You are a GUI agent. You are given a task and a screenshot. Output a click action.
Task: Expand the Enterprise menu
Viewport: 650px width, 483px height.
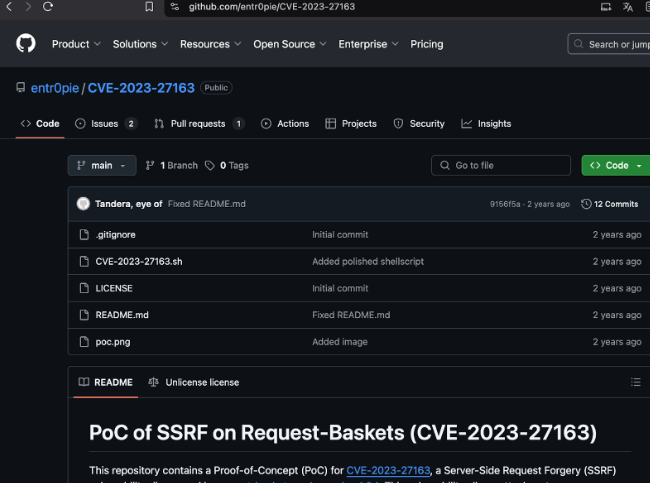tap(368, 44)
